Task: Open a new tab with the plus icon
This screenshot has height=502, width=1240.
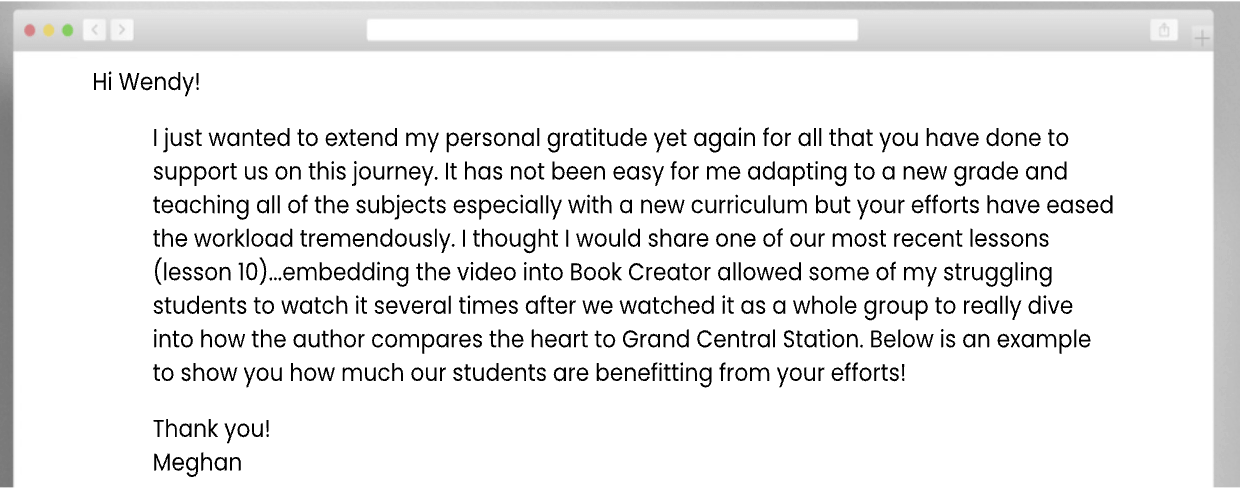Action: tap(1202, 38)
